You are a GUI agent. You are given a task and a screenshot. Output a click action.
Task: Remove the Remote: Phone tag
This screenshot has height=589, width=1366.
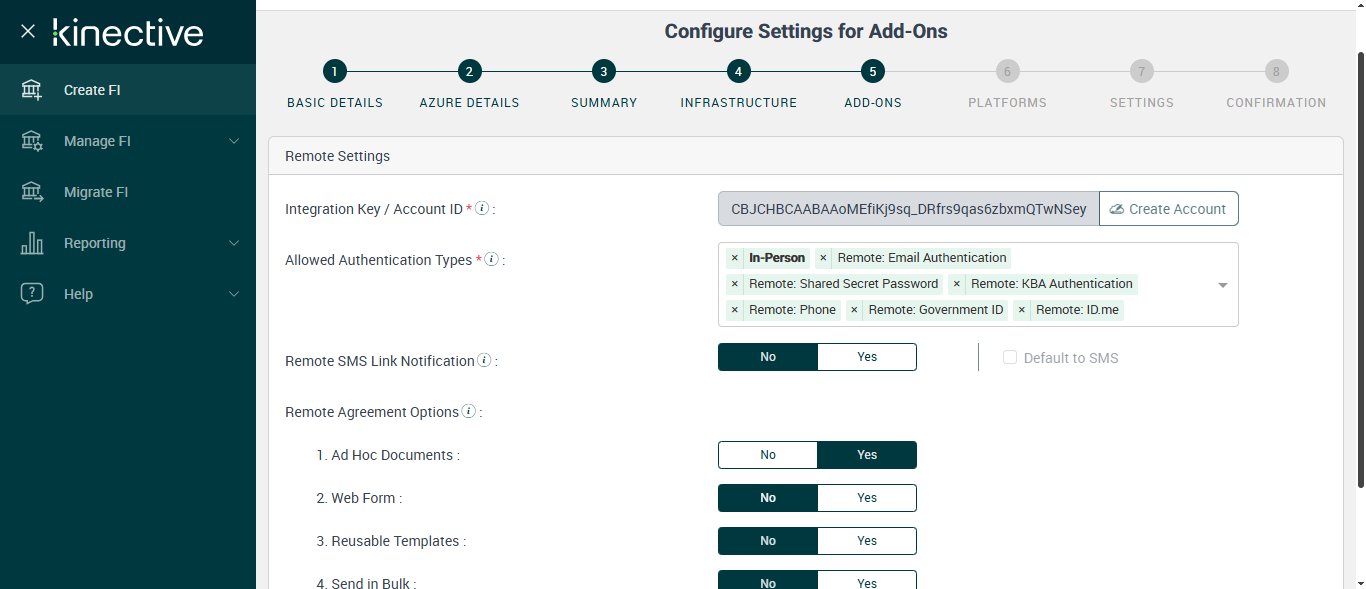(x=735, y=310)
